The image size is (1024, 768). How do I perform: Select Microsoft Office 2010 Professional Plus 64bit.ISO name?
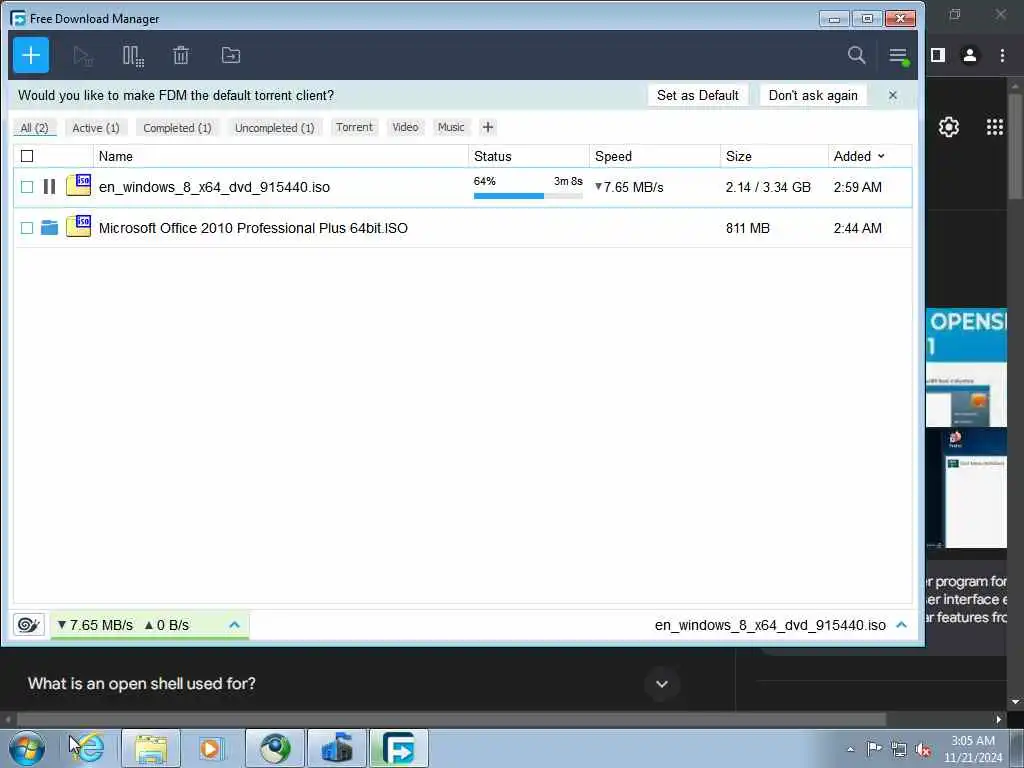pyautogui.click(x=253, y=228)
